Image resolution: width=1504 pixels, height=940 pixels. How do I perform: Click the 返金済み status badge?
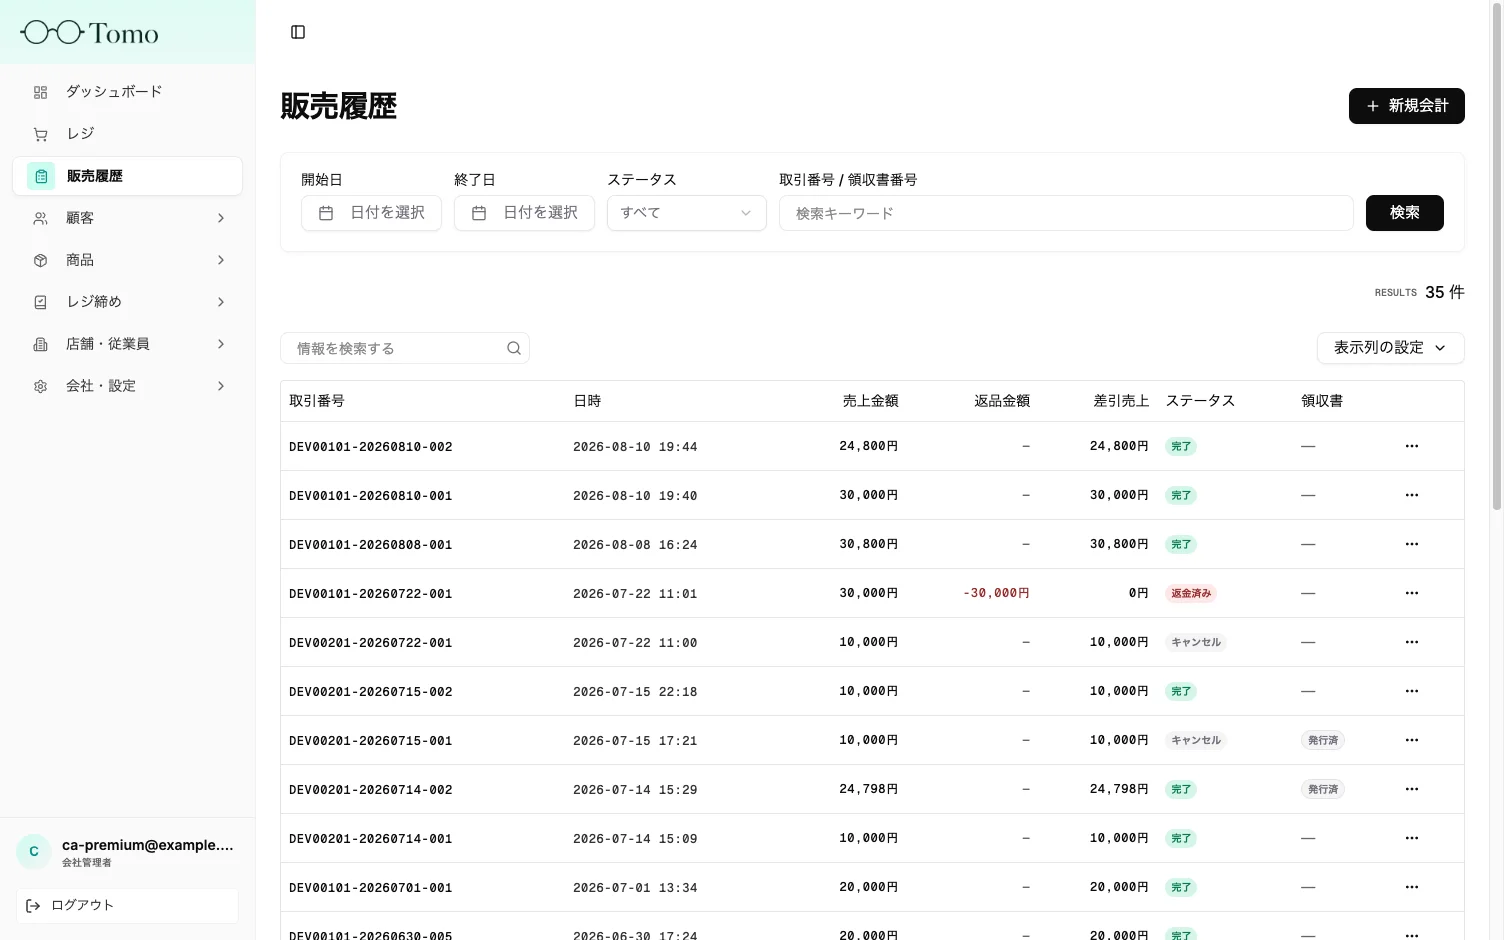pos(1191,593)
